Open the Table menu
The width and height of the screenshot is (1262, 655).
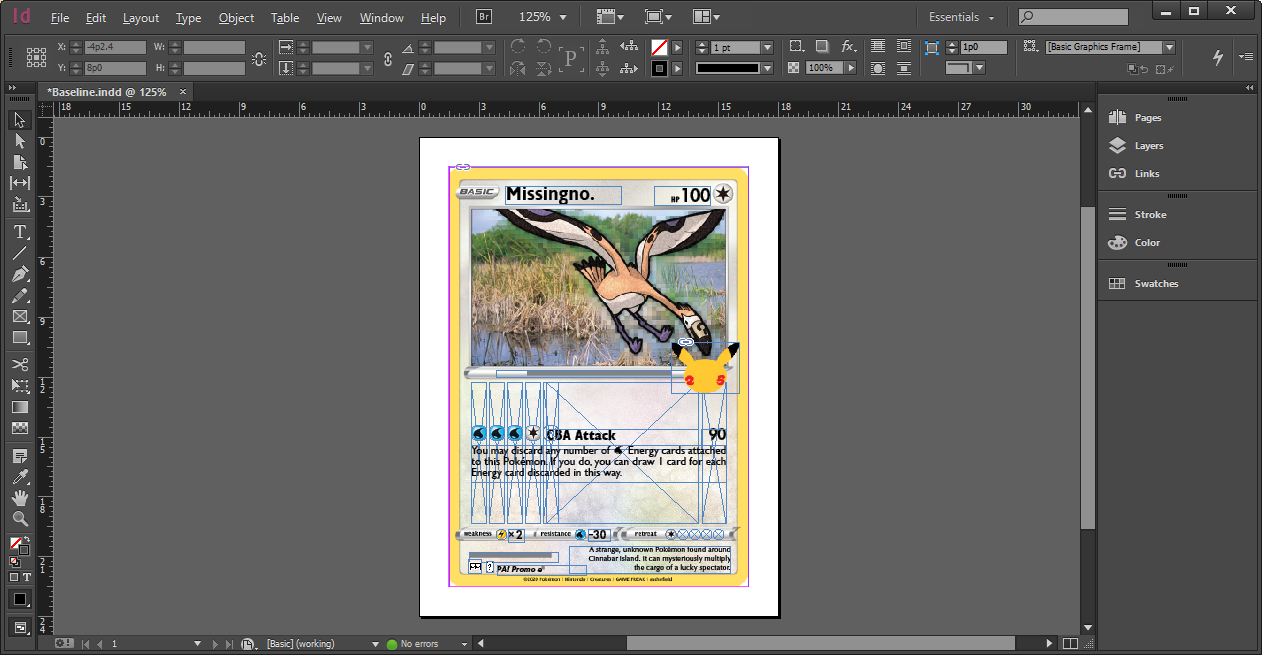click(285, 18)
